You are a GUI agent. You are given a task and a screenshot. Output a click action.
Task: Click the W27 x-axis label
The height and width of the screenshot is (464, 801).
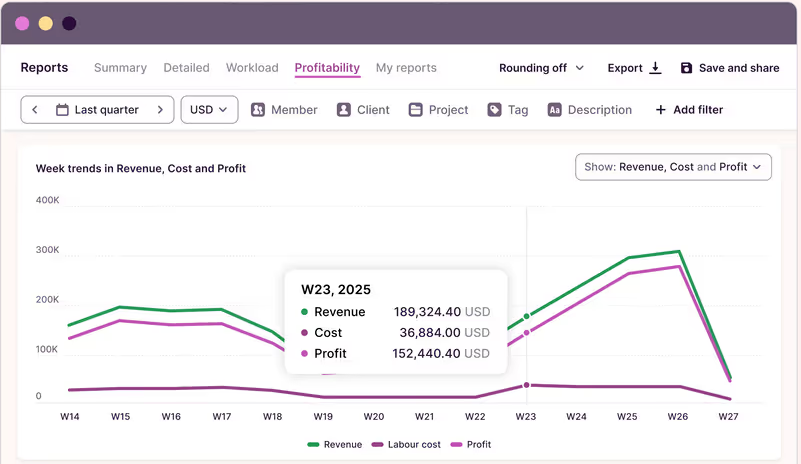[728, 416]
